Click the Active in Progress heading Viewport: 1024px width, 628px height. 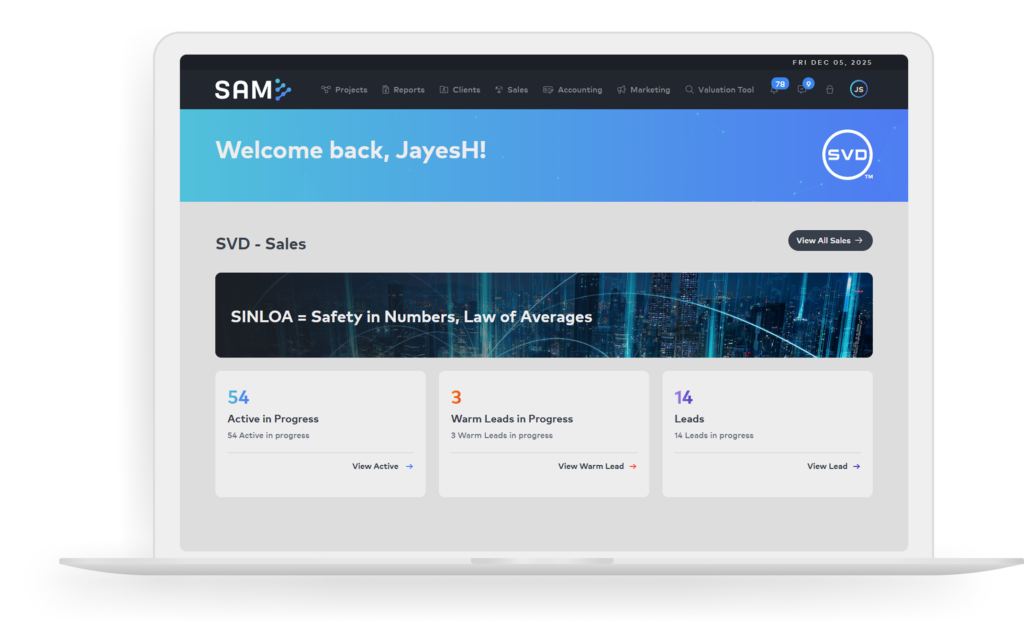coord(273,418)
